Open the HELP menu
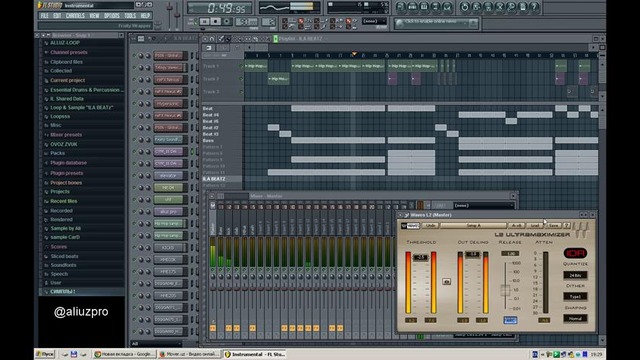 click(x=145, y=16)
